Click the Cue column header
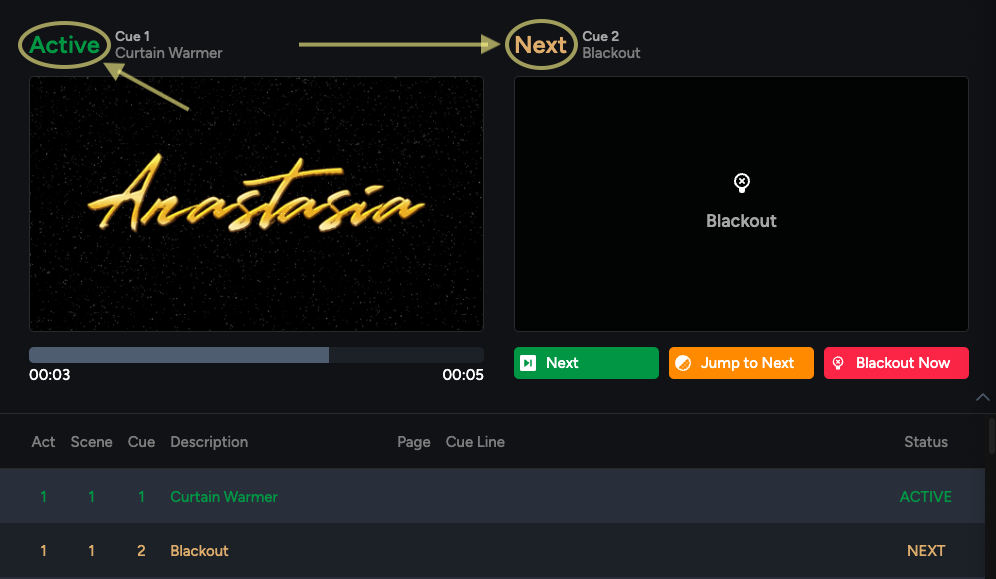 click(x=141, y=442)
